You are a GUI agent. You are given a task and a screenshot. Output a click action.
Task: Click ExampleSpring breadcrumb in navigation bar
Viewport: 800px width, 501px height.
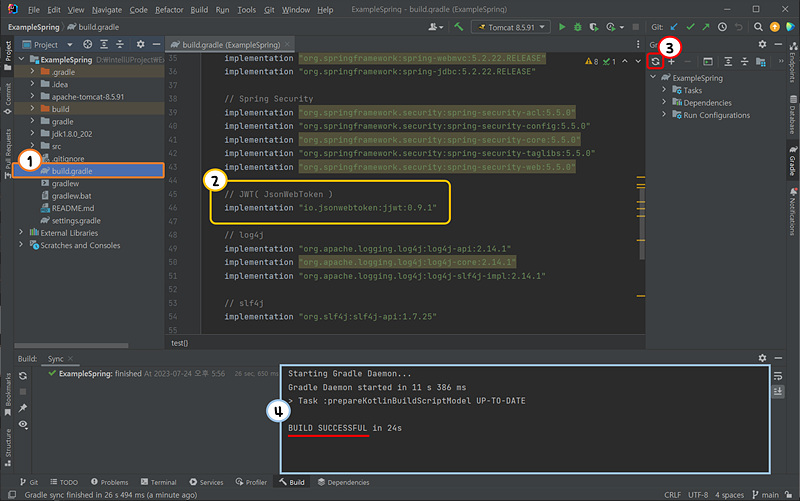pos(33,27)
